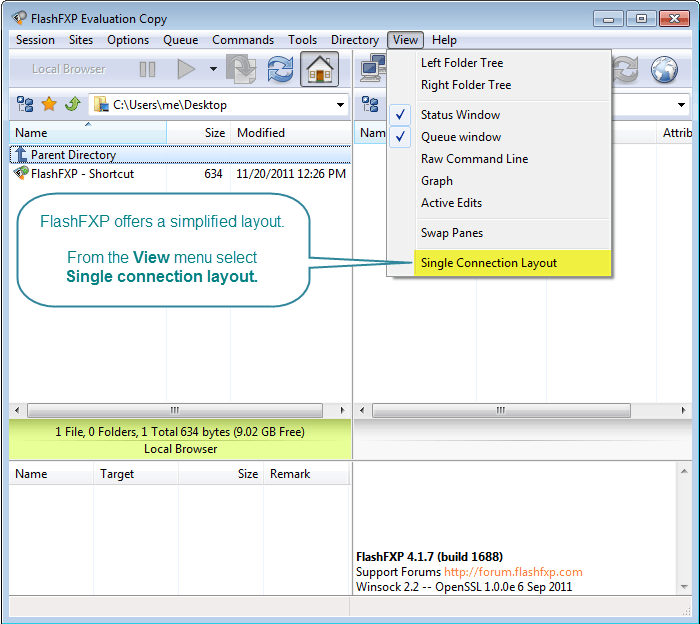Viewport: 700px width, 624px height.
Task: Open the right pane path dropdown arrow
Action: [x=681, y=105]
